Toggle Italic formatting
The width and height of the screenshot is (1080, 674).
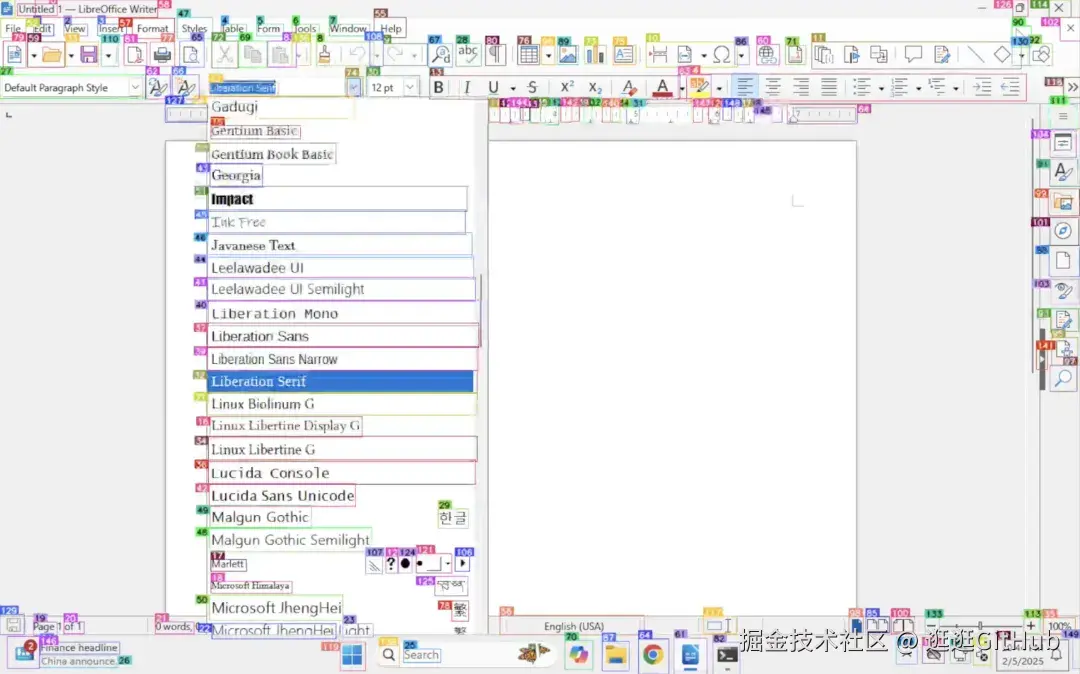pos(467,87)
